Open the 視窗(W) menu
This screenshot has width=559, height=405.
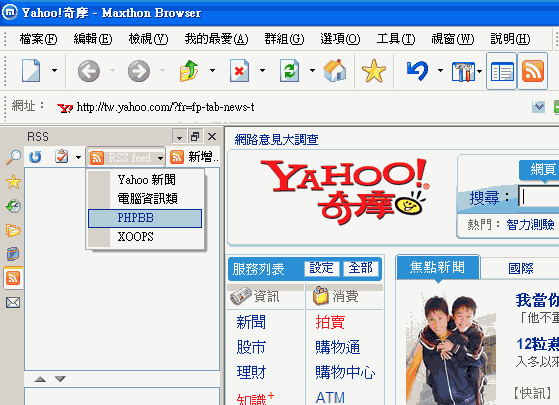[453, 39]
